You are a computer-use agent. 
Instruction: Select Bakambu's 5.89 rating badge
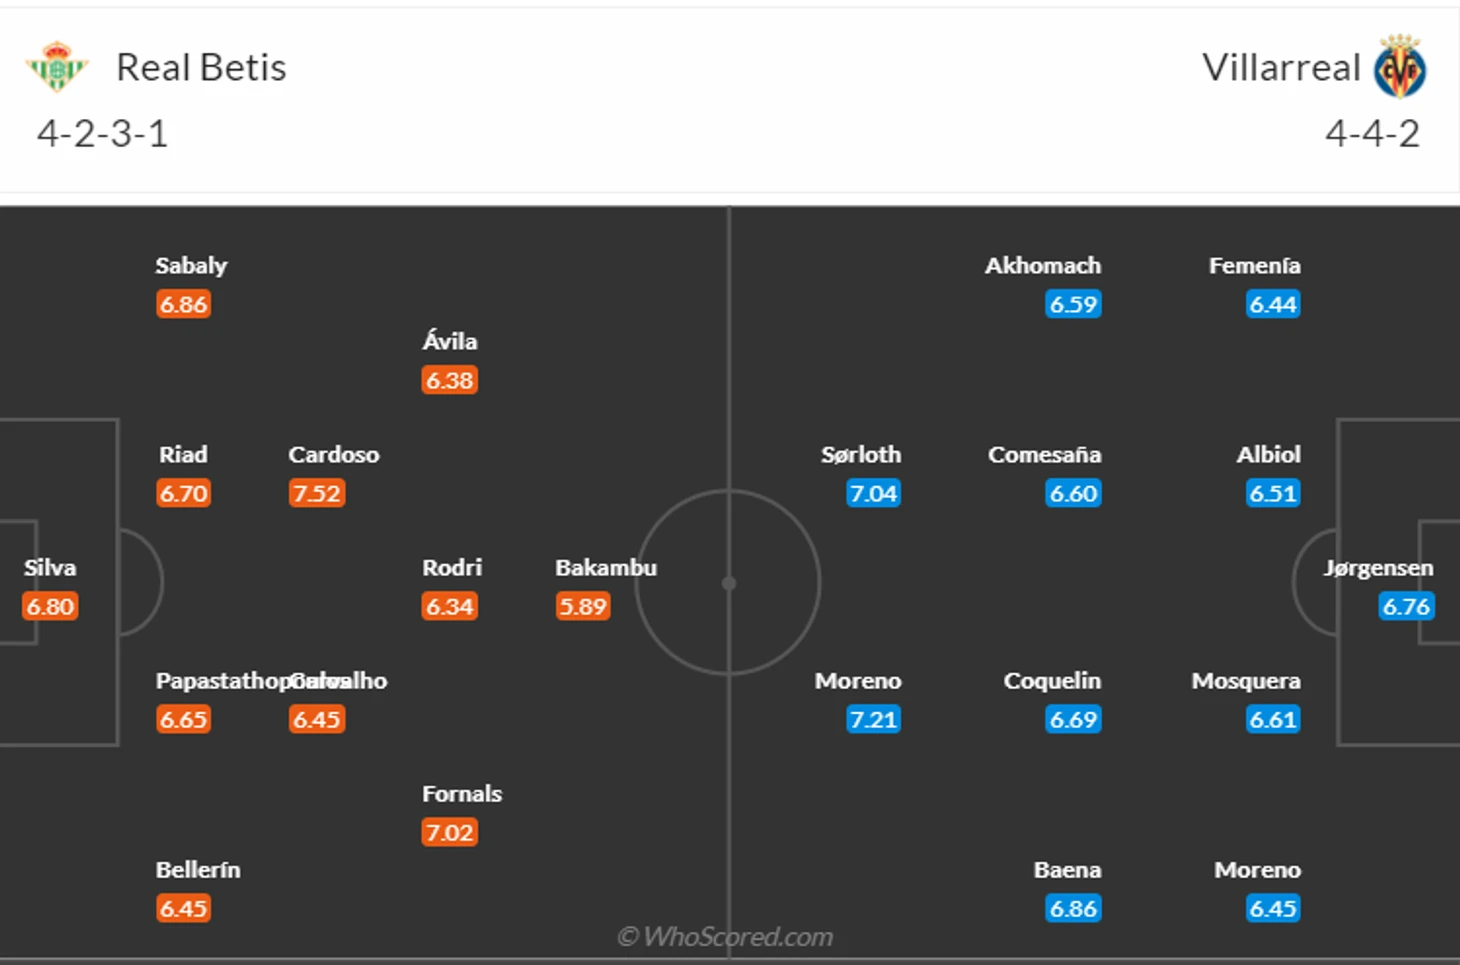point(583,606)
